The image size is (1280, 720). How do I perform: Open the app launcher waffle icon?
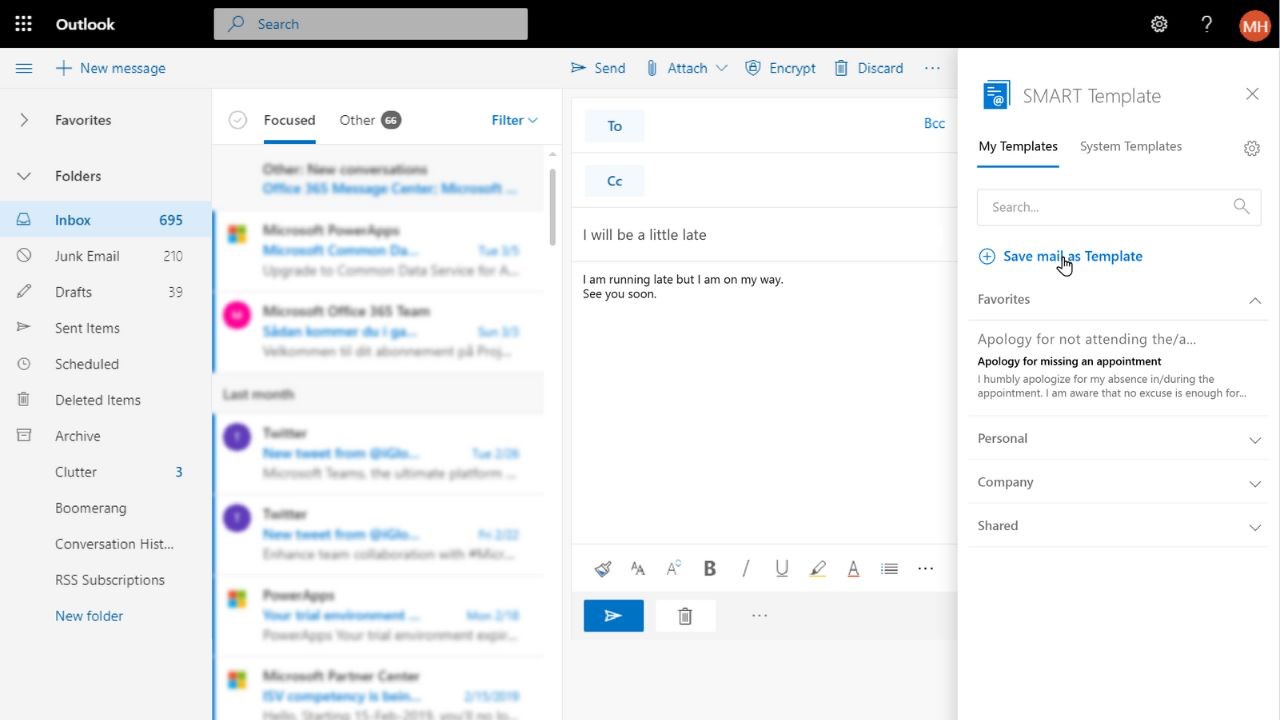point(24,24)
